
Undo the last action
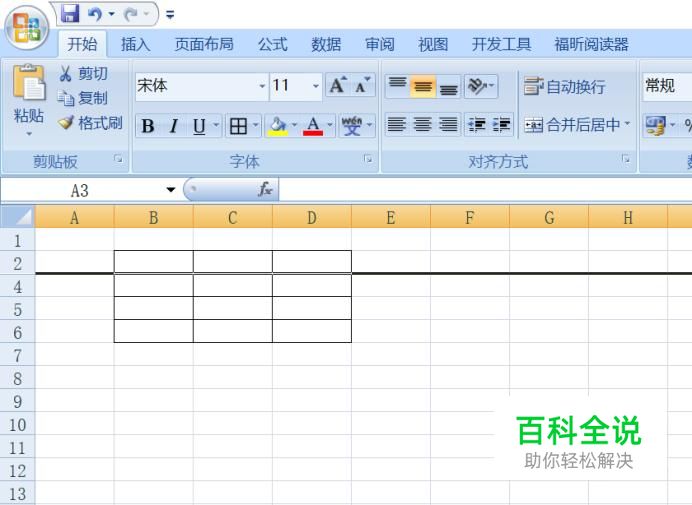(95, 14)
